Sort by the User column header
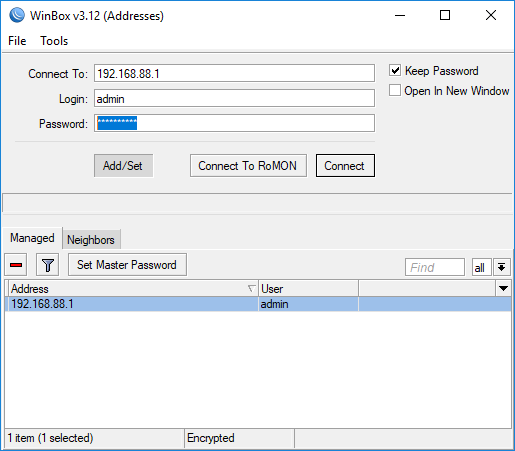This screenshot has height=451, width=515. pyautogui.click(x=308, y=289)
